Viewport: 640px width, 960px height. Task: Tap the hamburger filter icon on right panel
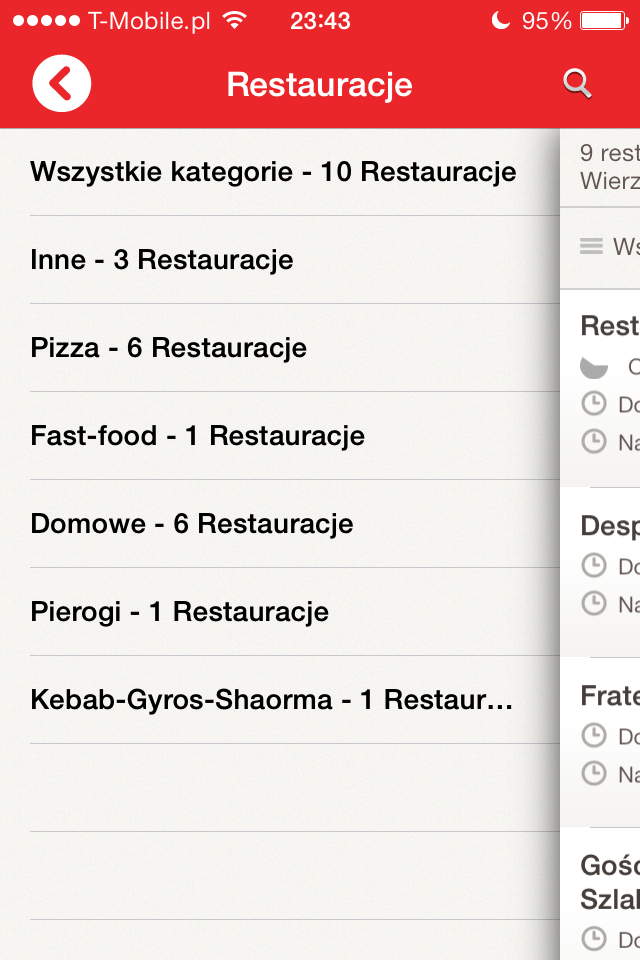[x=592, y=246]
